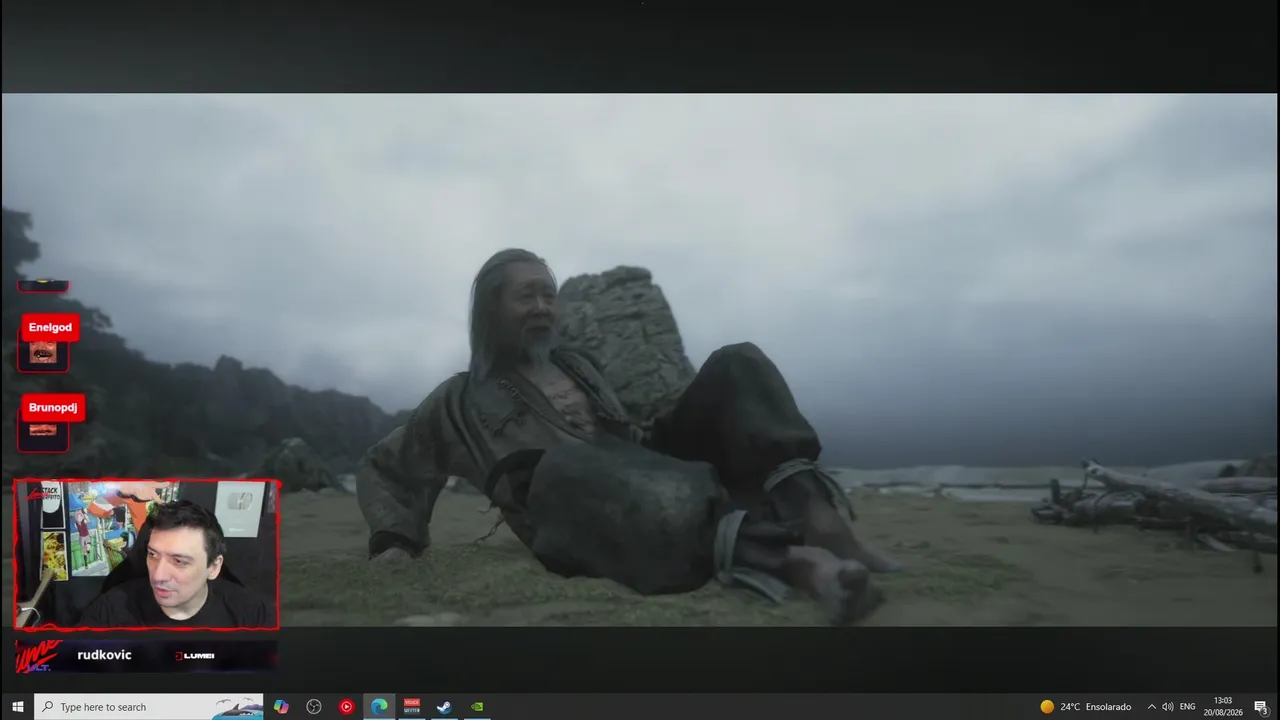Click the LUMEI sponsor logo

194,656
